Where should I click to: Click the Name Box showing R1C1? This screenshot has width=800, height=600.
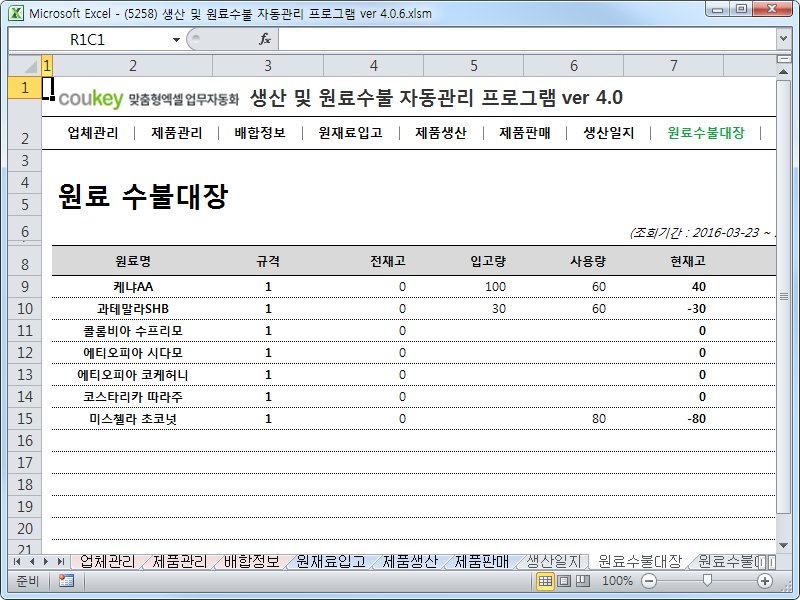point(88,40)
